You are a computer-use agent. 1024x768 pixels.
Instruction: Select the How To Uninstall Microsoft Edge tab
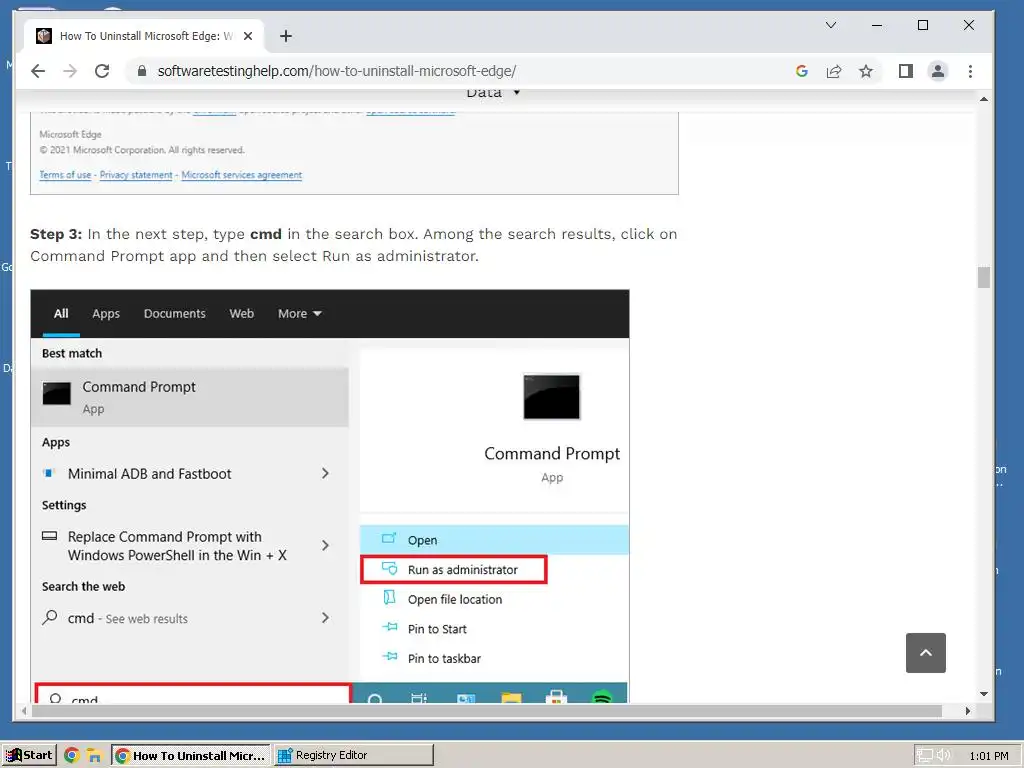145,36
